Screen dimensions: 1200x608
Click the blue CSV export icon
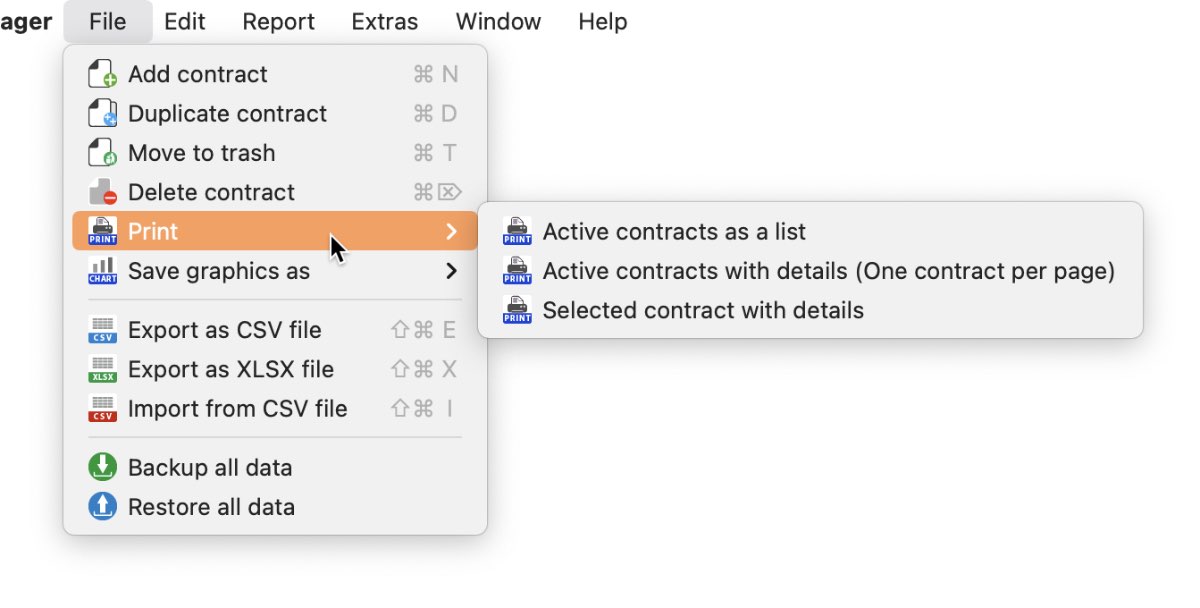pos(103,330)
